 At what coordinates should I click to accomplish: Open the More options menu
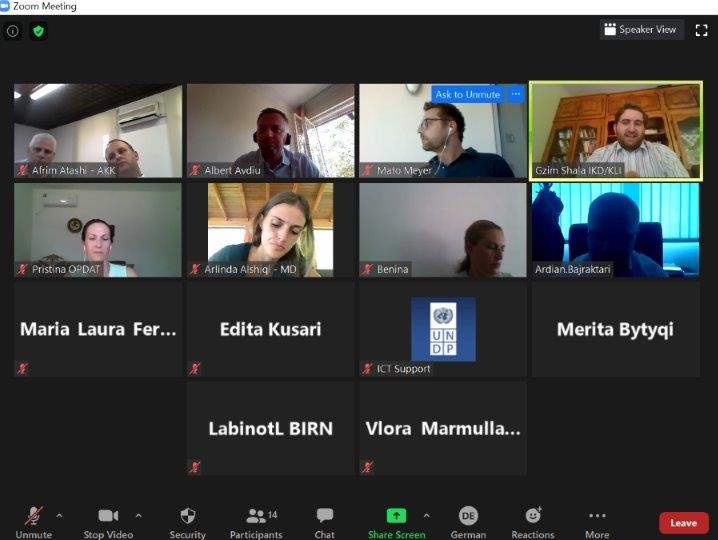(597, 523)
